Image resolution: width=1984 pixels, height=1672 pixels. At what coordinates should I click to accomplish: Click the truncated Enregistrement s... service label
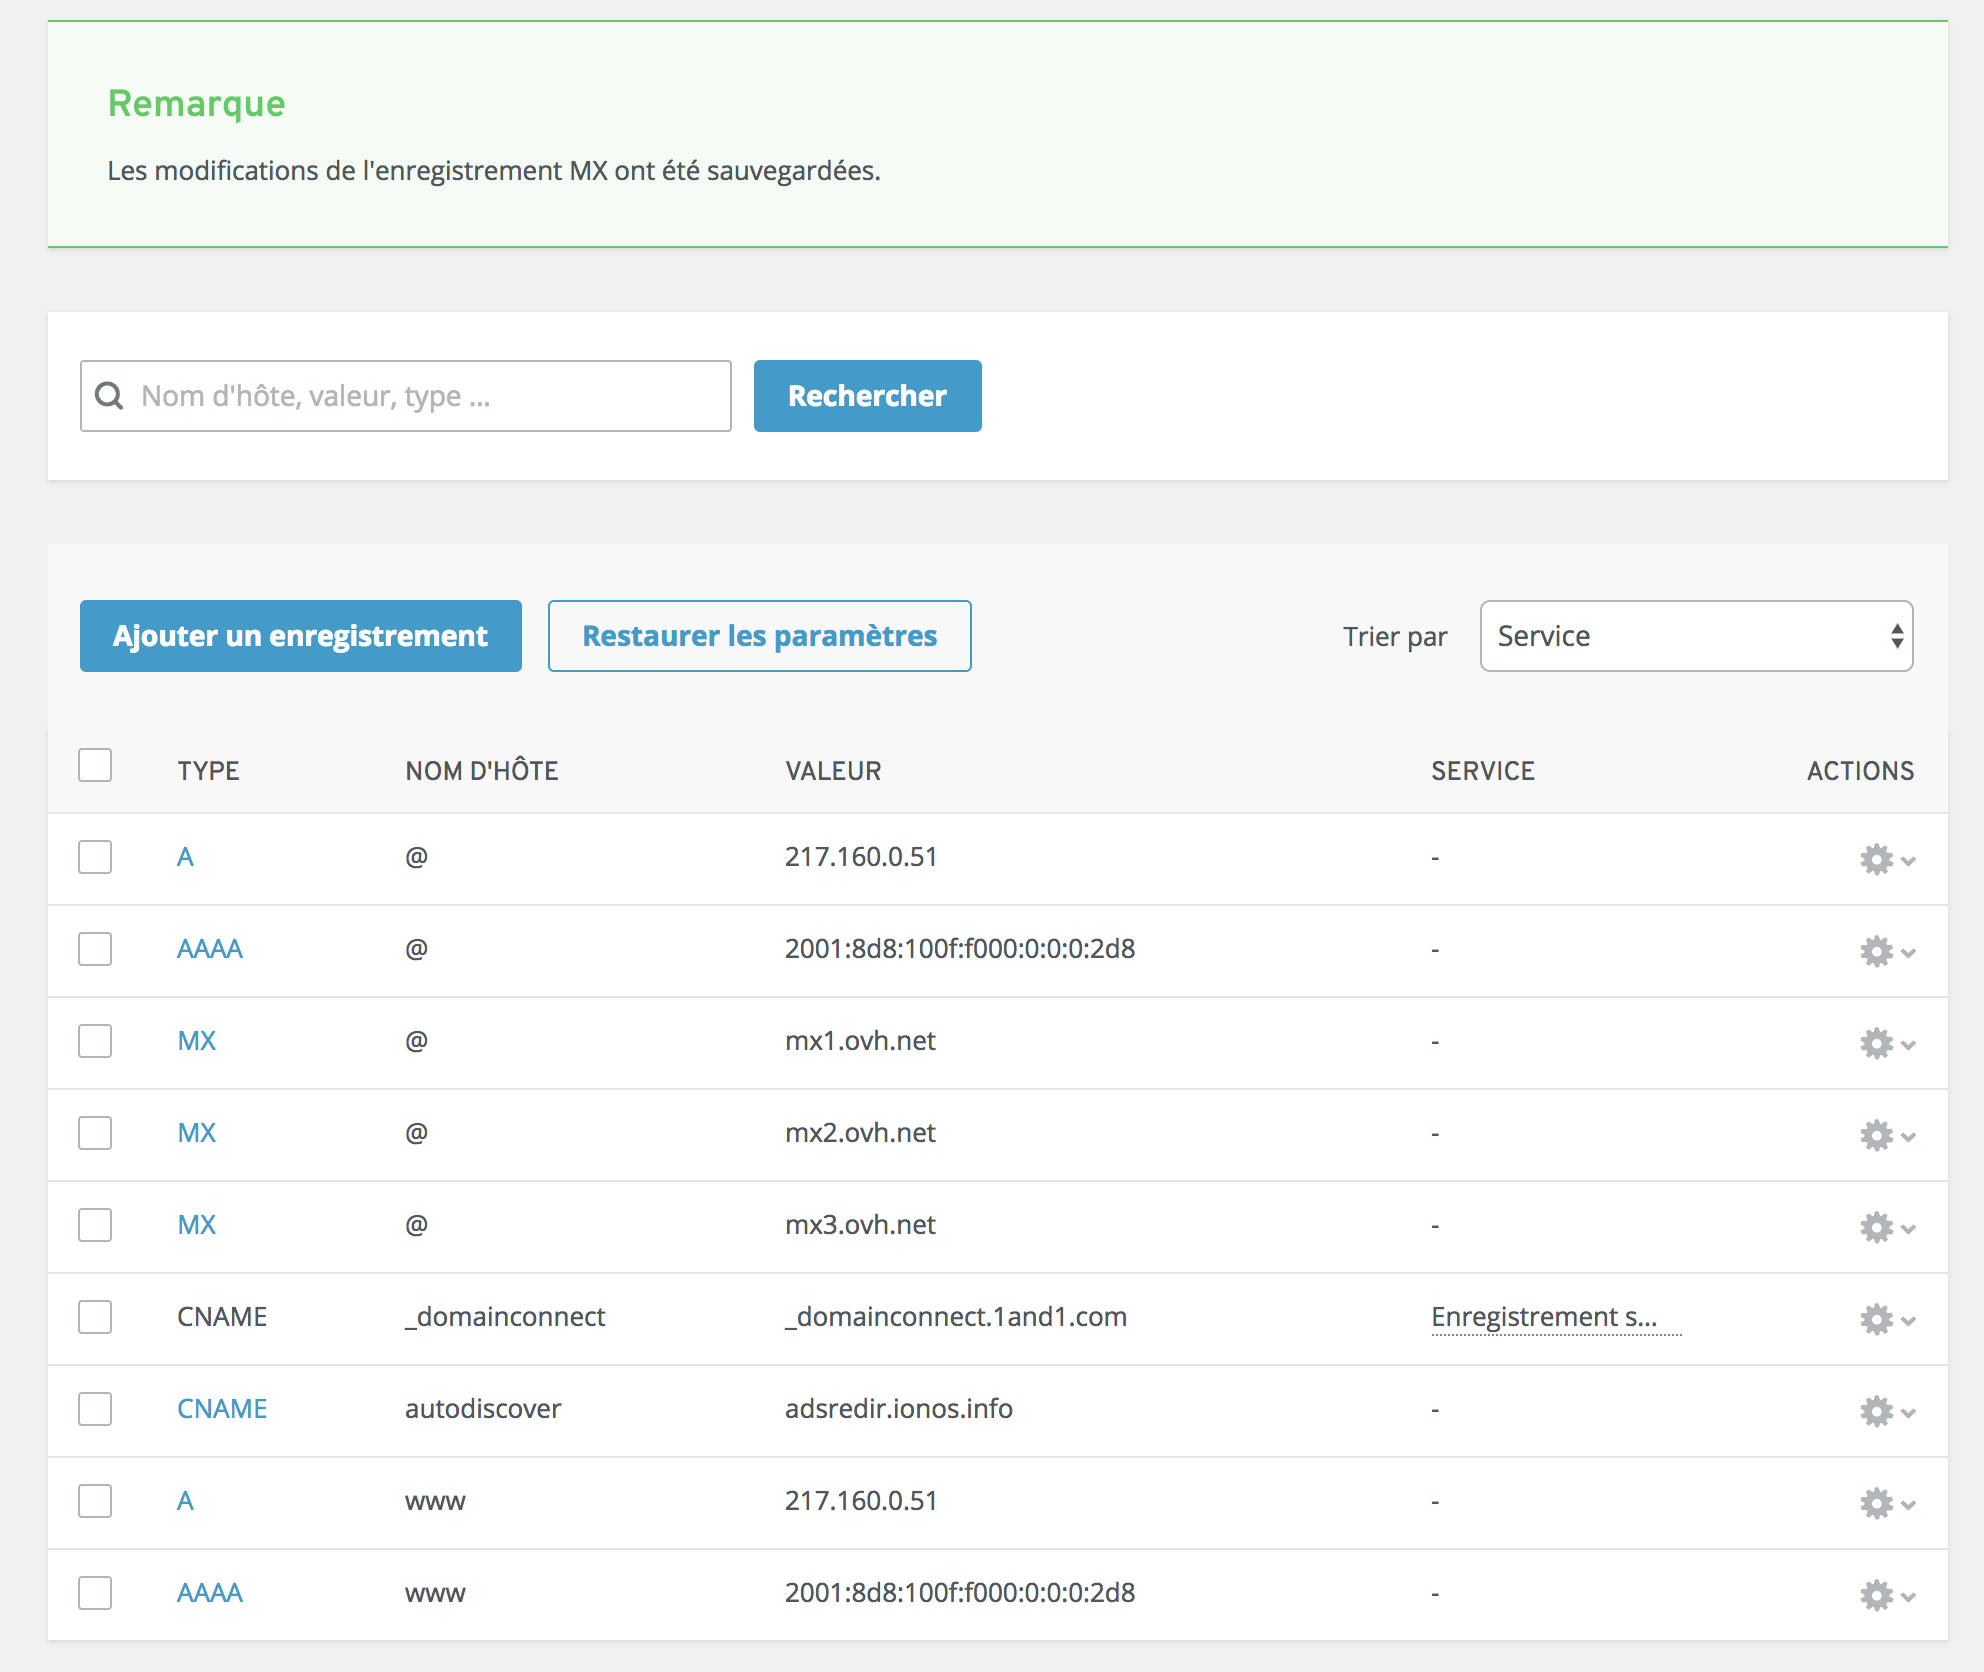tap(1544, 1317)
